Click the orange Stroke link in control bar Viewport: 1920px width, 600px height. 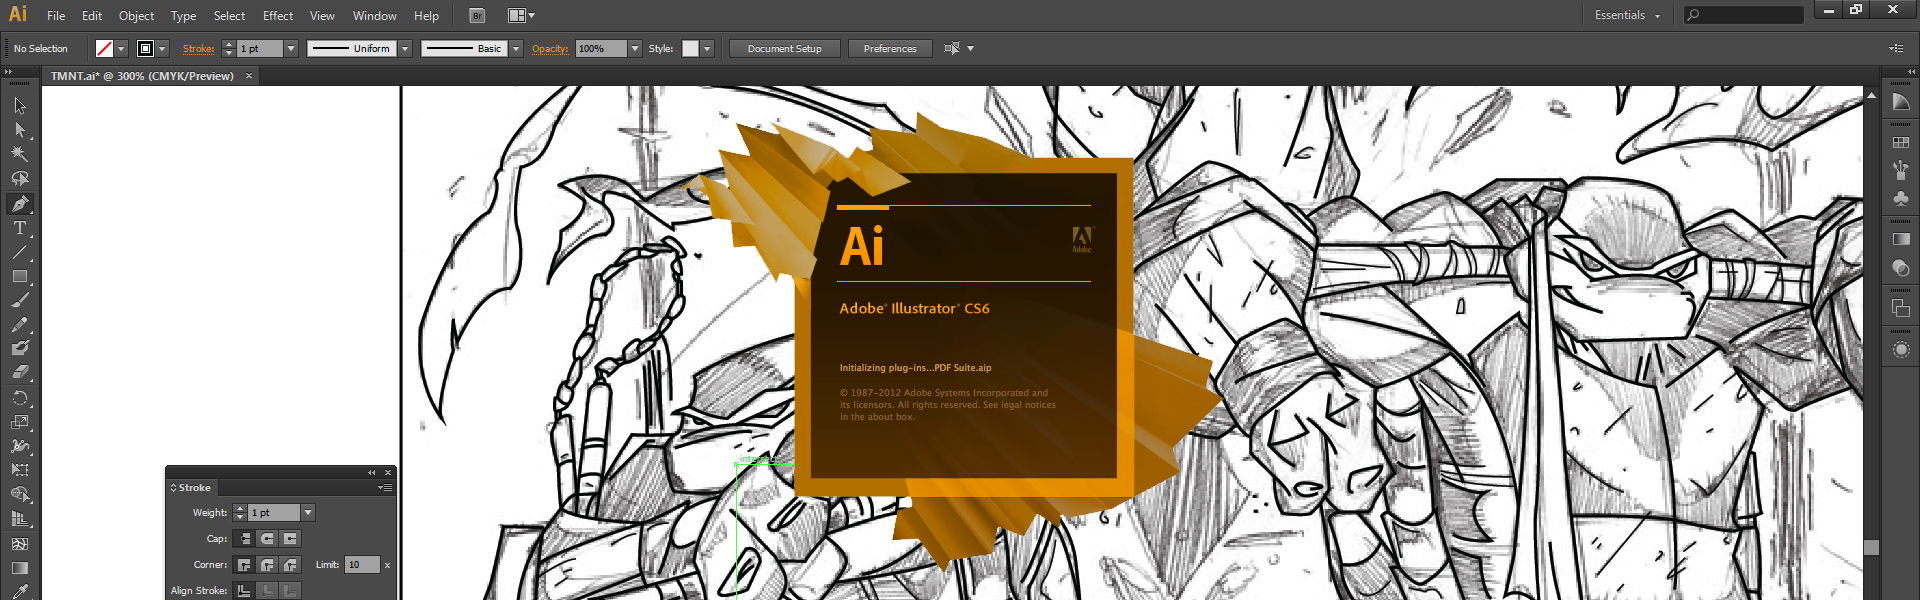(x=198, y=49)
